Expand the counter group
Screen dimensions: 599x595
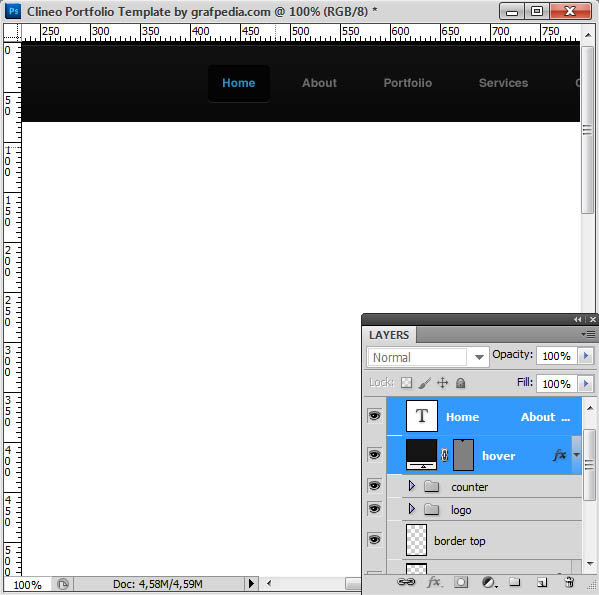(411, 486)
